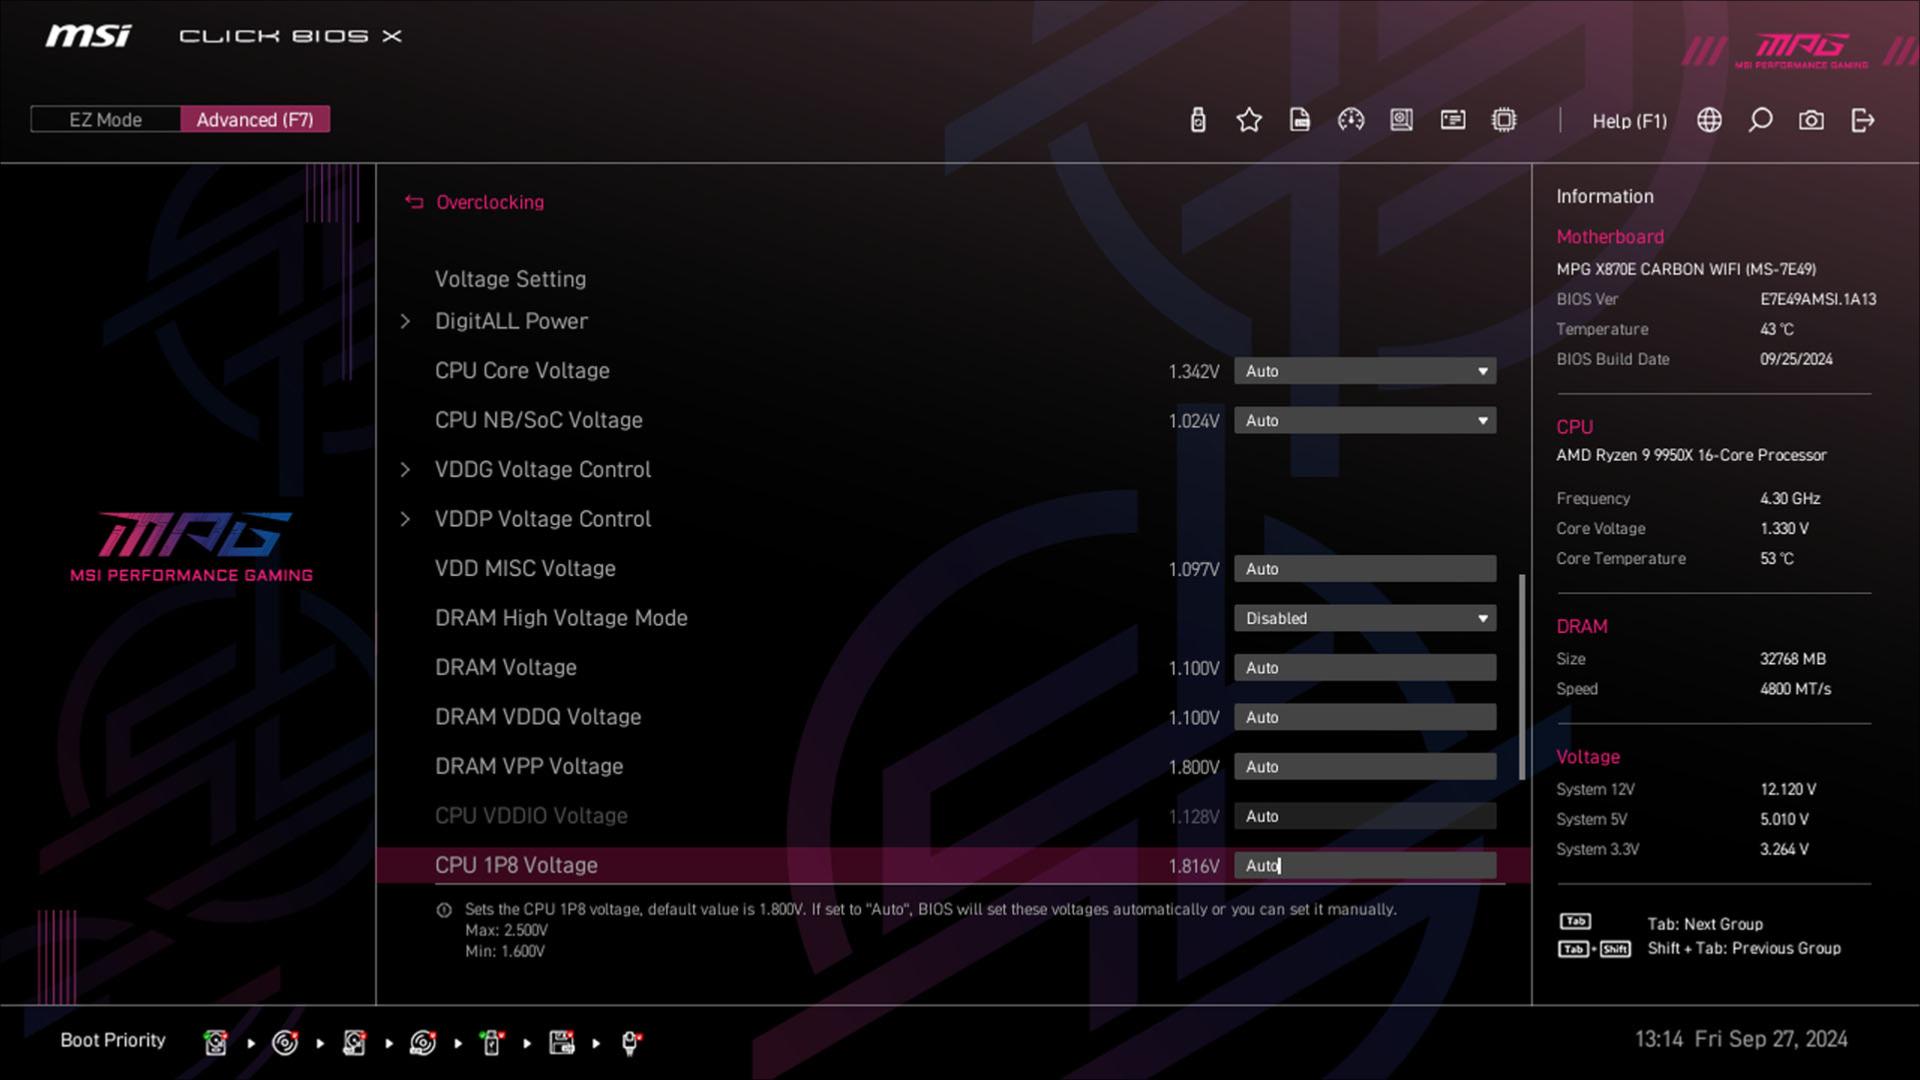Click the BIOS version E7E49AMSI.1A13
Viewport: 1920px width, 1080px height.
point(1818,299)
